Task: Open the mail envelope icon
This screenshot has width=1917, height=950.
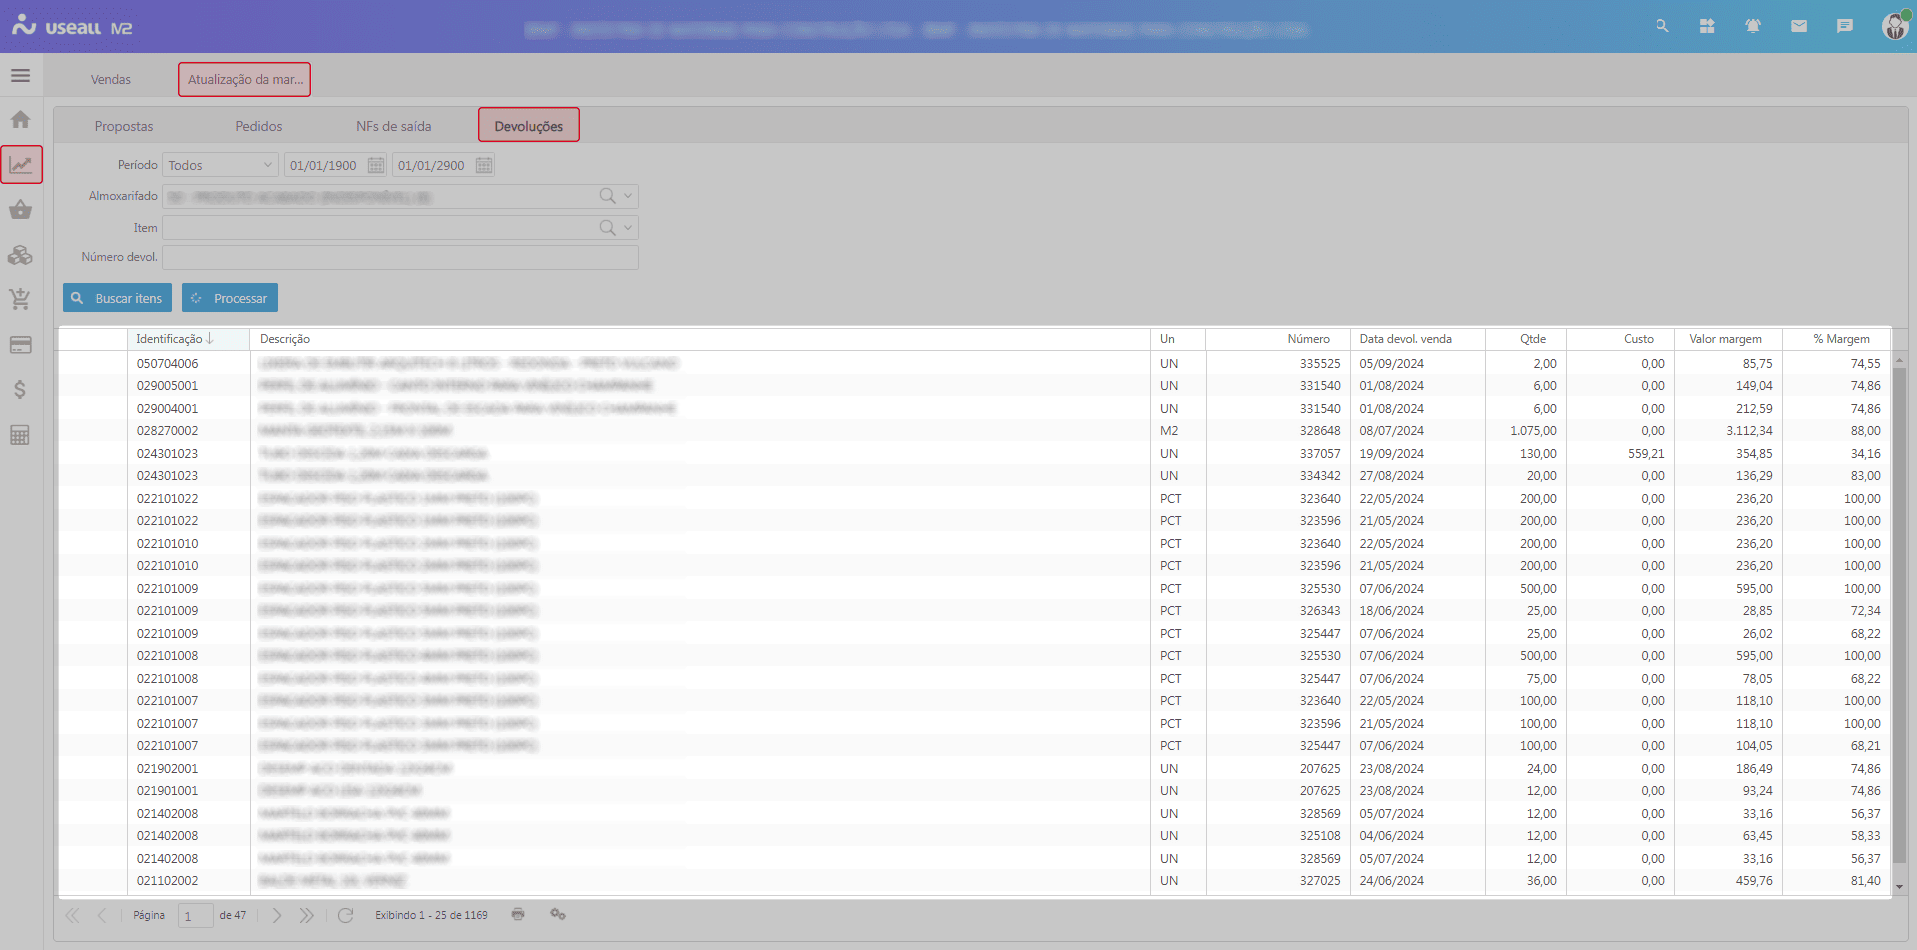Action: pyautogui.click(x=1799, y=26)
